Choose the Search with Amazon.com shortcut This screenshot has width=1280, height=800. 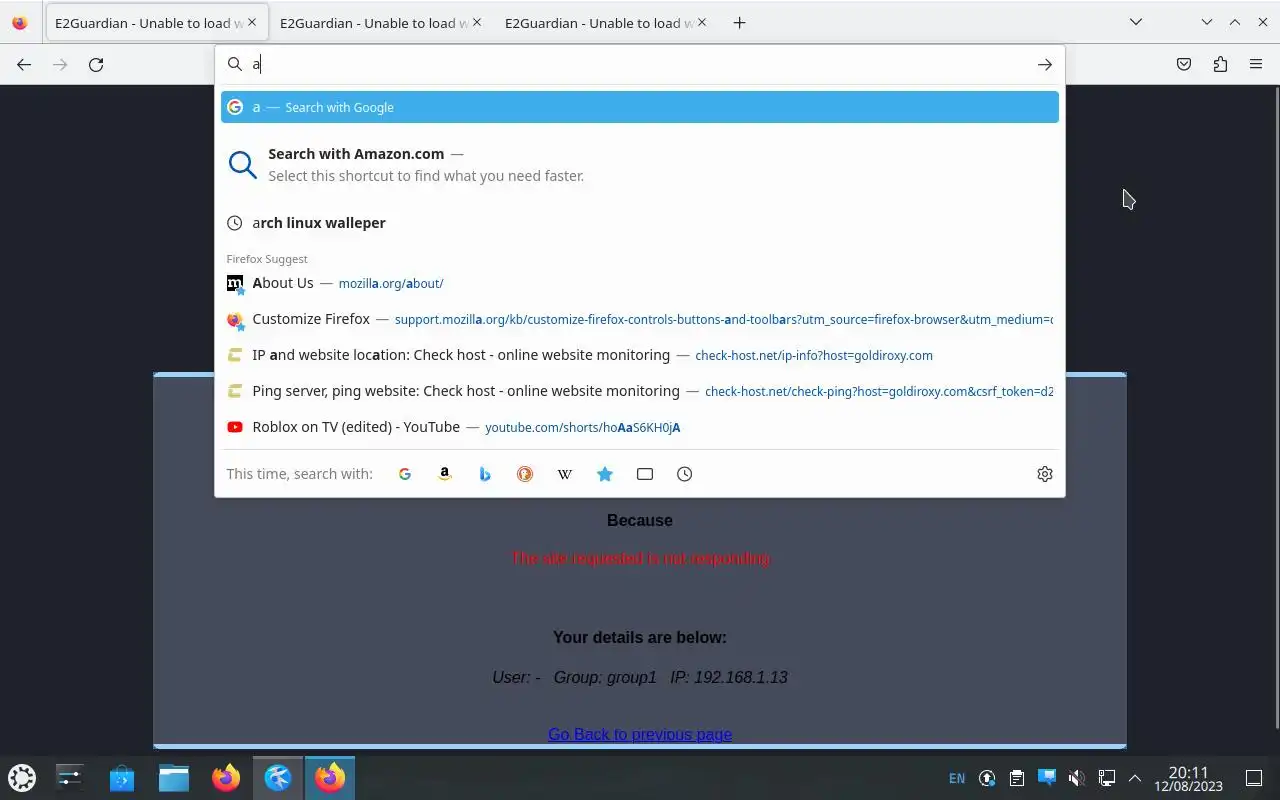pyautogui.click(x=640, y=164)
